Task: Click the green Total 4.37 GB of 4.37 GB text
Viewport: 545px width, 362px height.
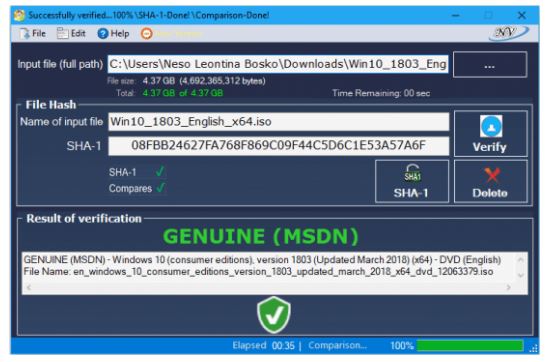Action: [183, 93]
